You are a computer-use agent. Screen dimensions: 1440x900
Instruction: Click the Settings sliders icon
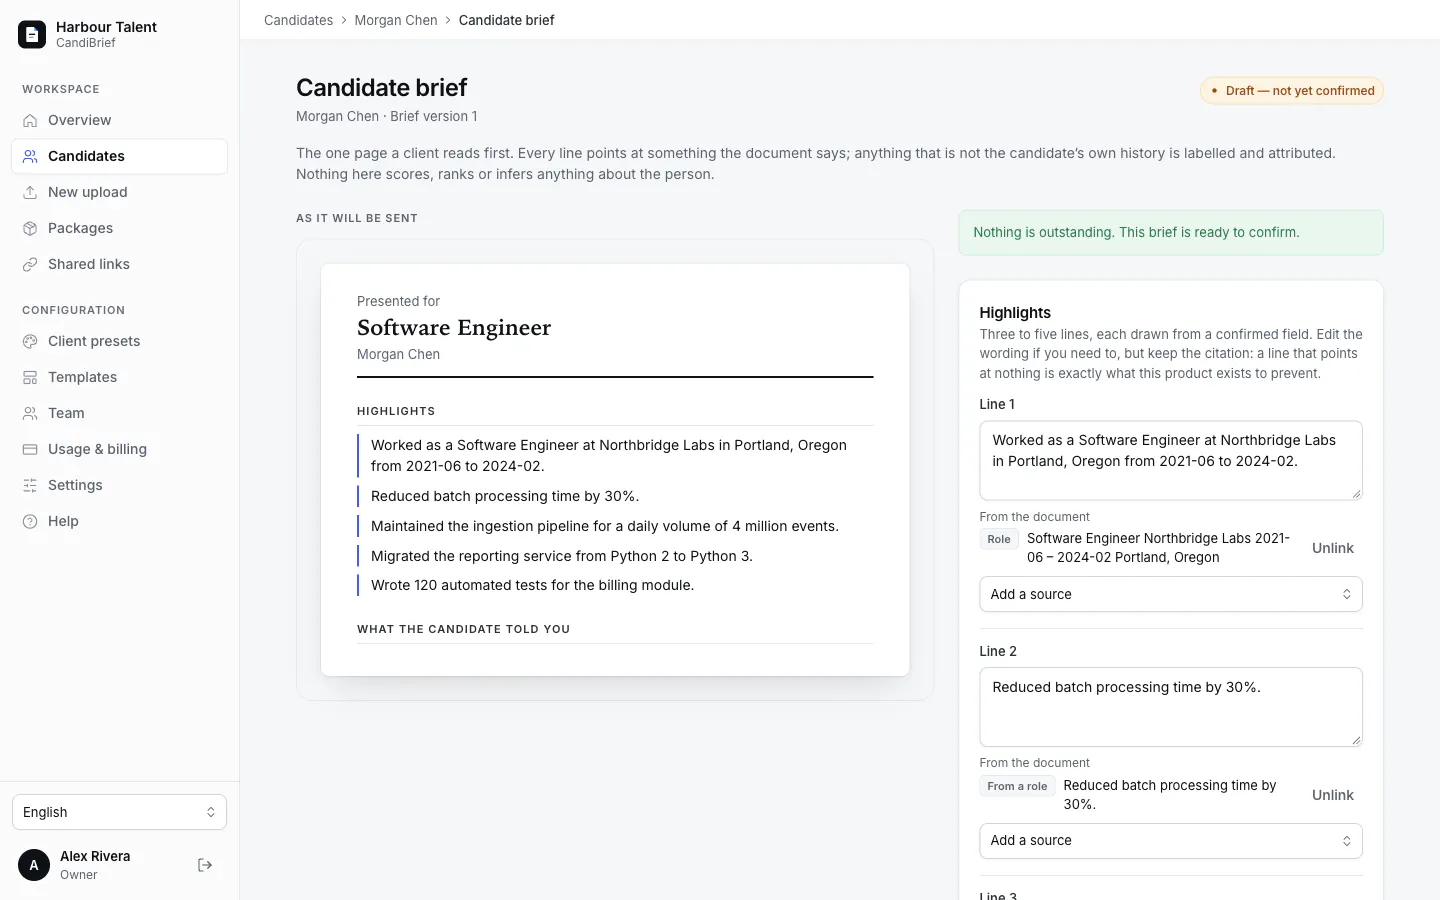[30, 485]
